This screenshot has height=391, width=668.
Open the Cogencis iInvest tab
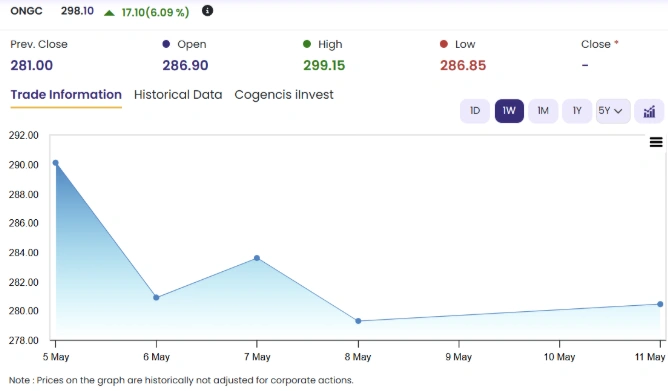[284, 95]
